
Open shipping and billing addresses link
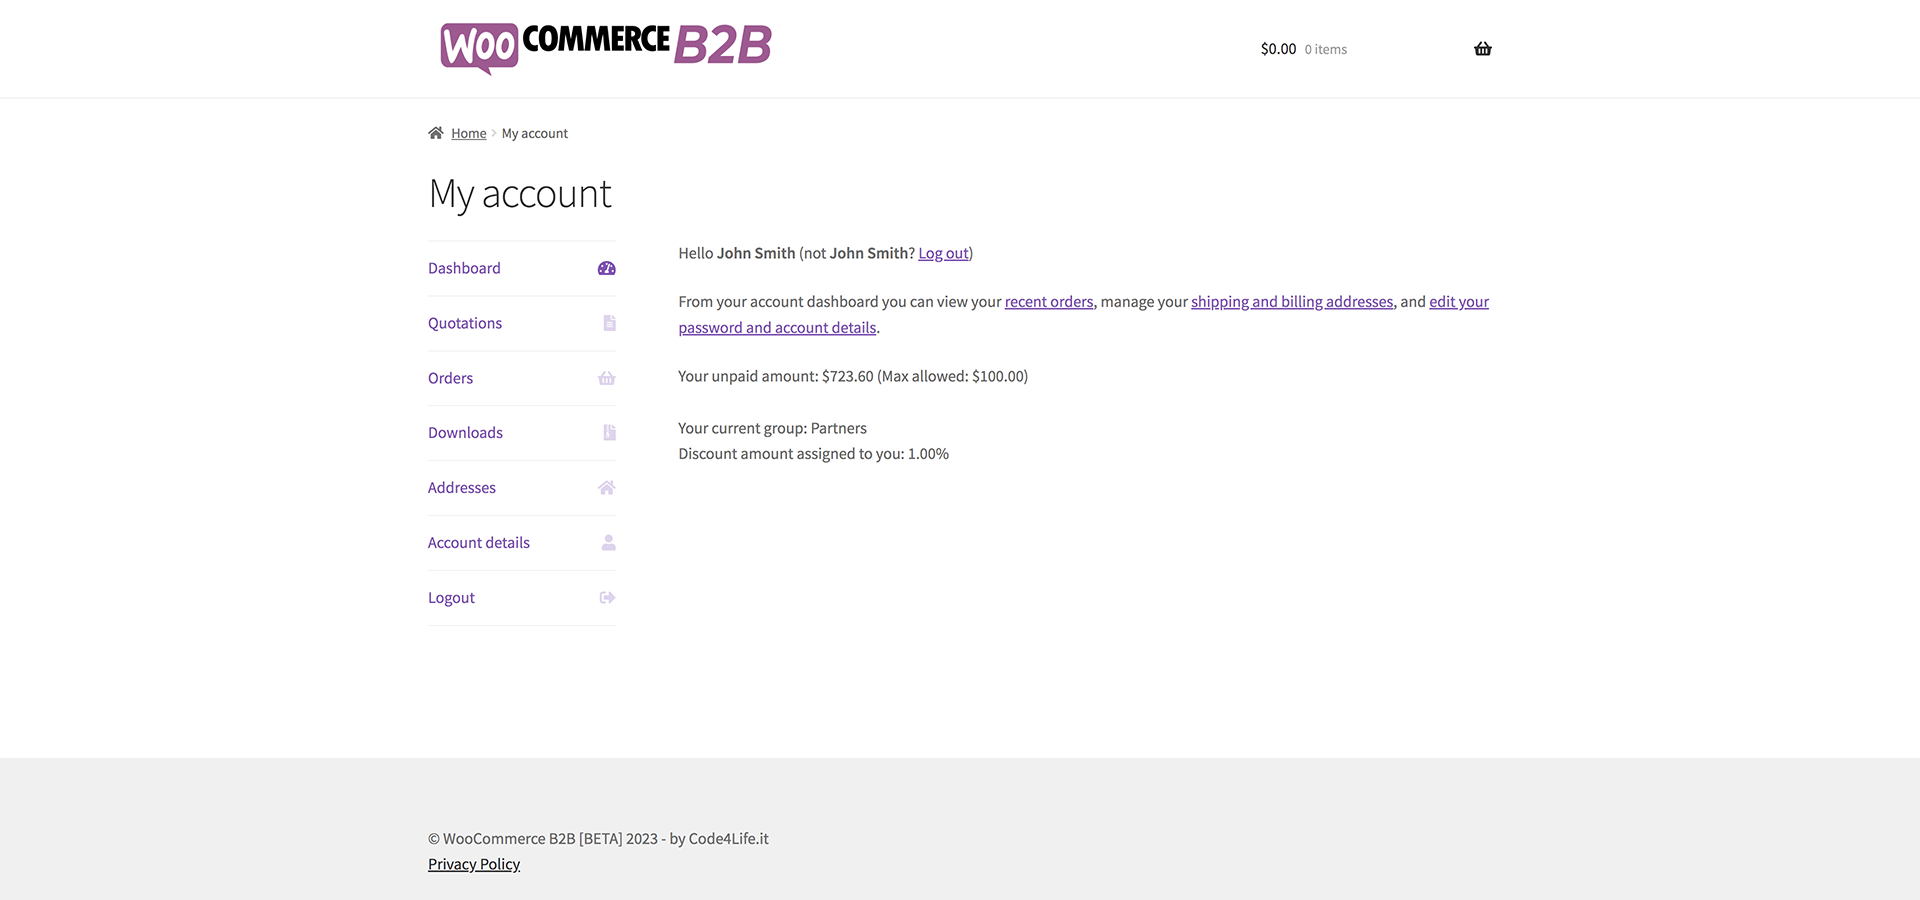[1292, 302]
